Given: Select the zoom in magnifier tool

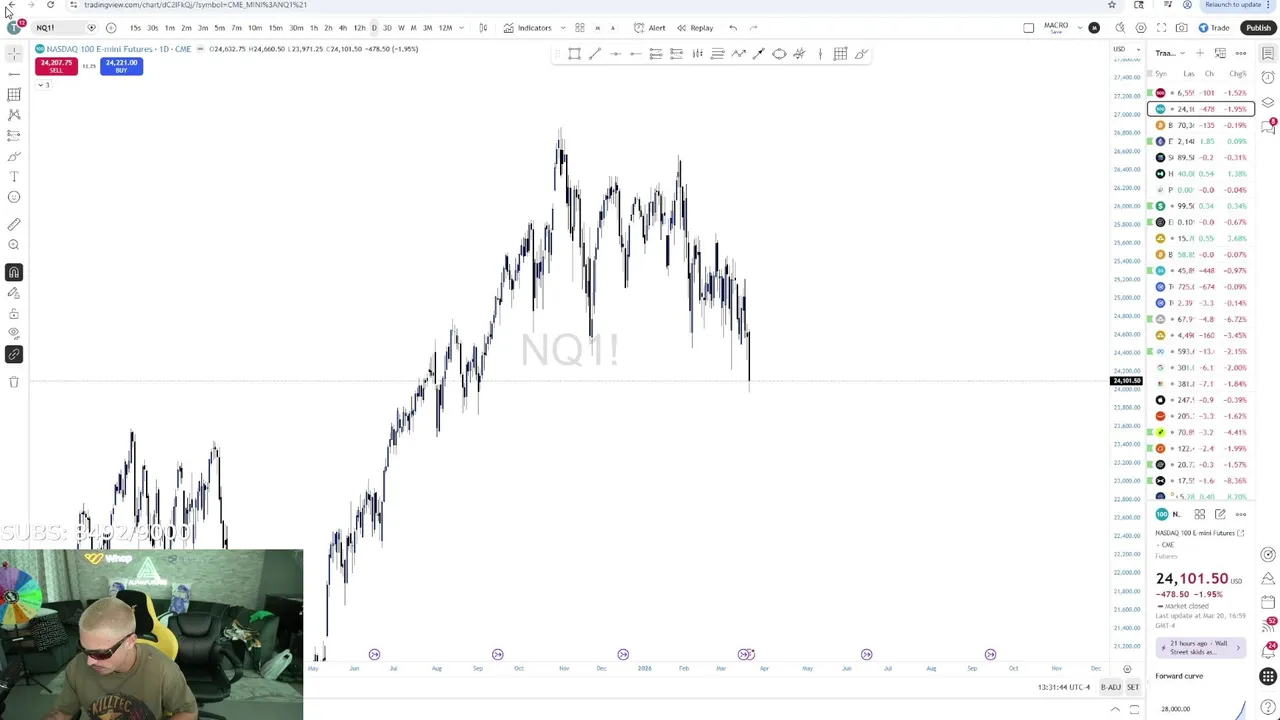Looking at the screenshot, I should pos(14,245).
